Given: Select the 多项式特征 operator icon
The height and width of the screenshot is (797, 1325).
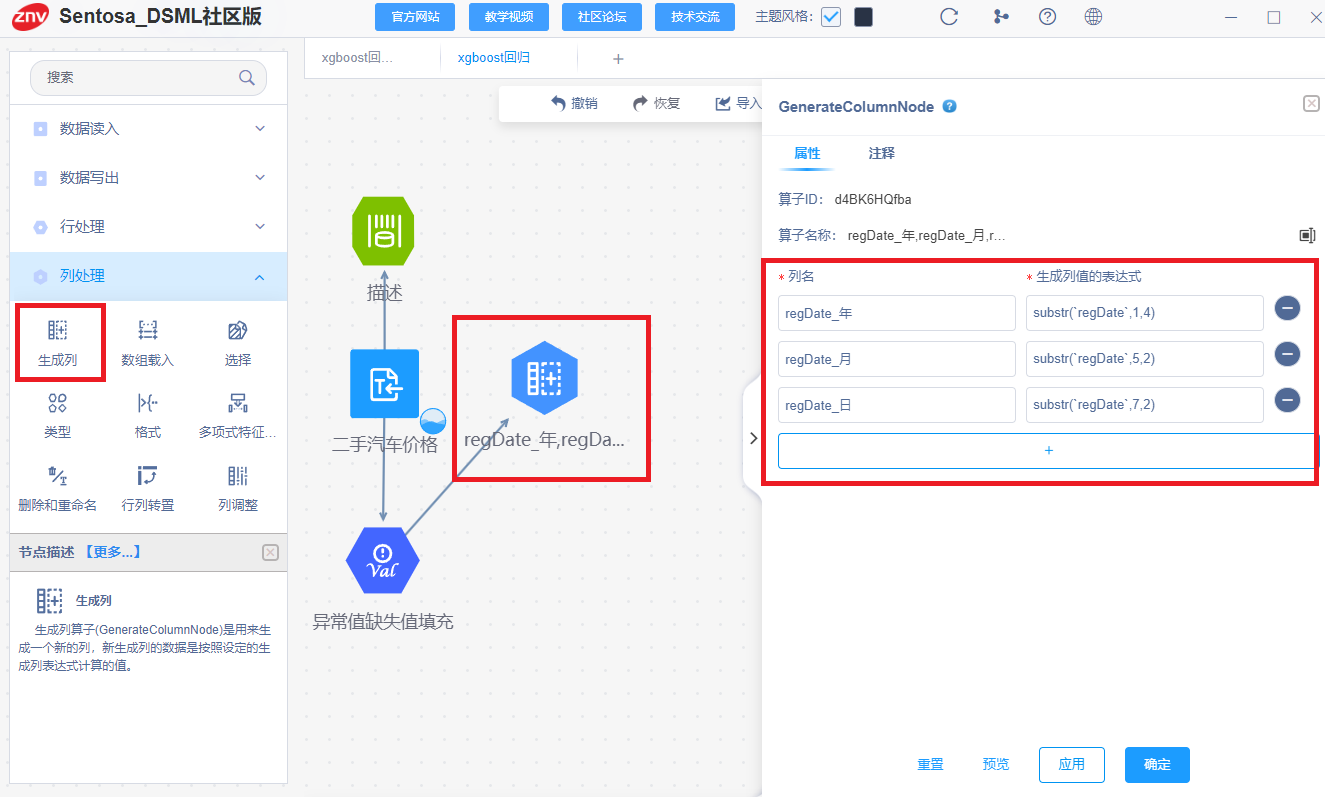Looking at the screenshot, I should (238, 403).
